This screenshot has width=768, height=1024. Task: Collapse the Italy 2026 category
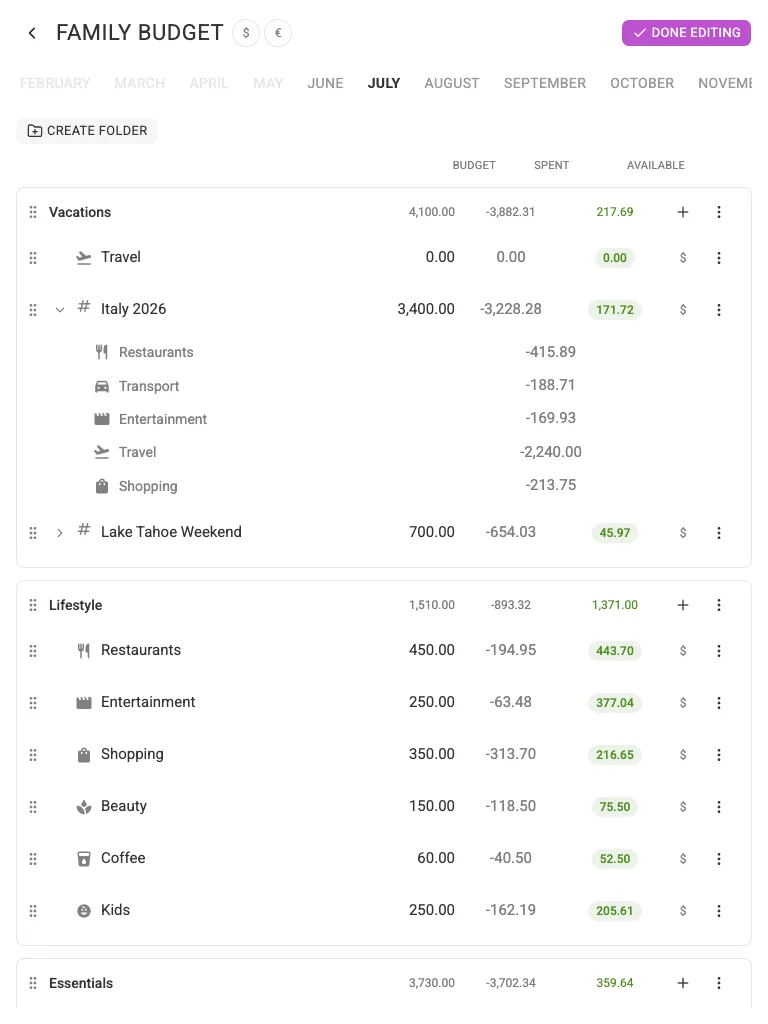point(59,310)
